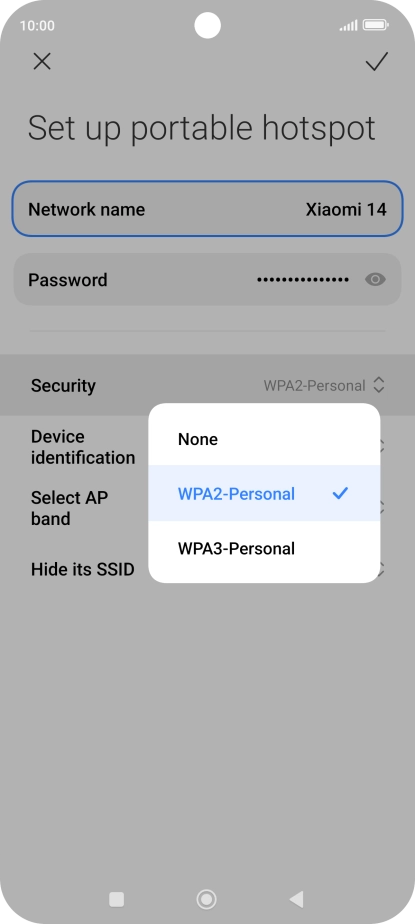Edit the Network name field Xiaomi 14
The image size is (415, 924).
point(208,209)
